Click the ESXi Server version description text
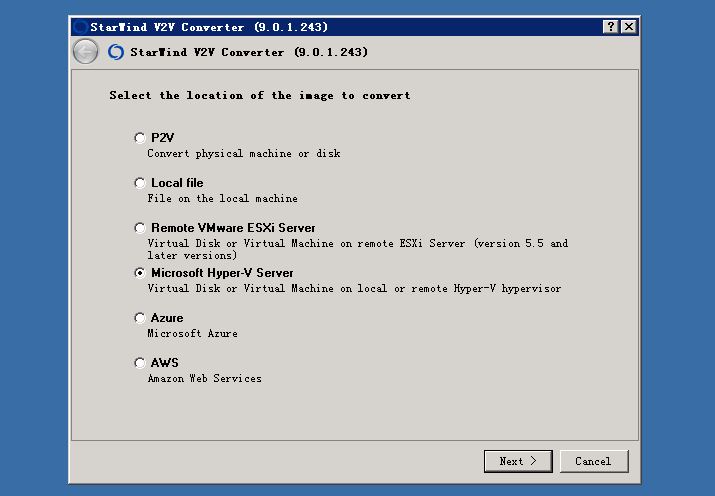 click(x=358, y=249)
